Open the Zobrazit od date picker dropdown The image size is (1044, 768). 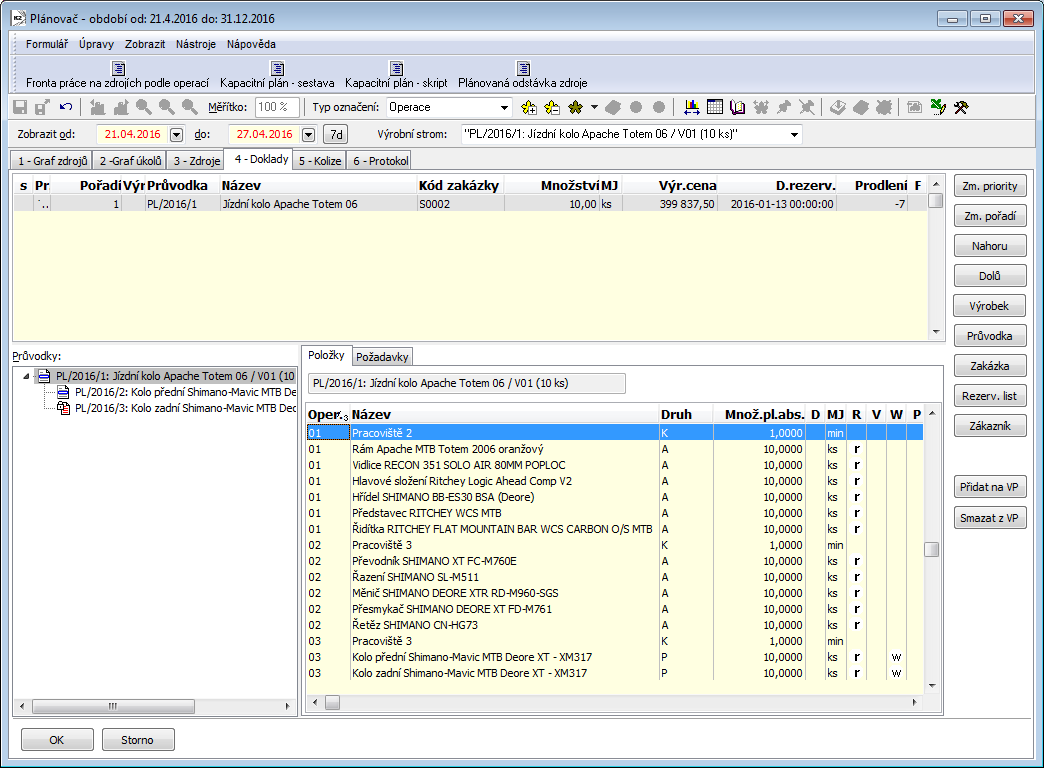point(177,134)
